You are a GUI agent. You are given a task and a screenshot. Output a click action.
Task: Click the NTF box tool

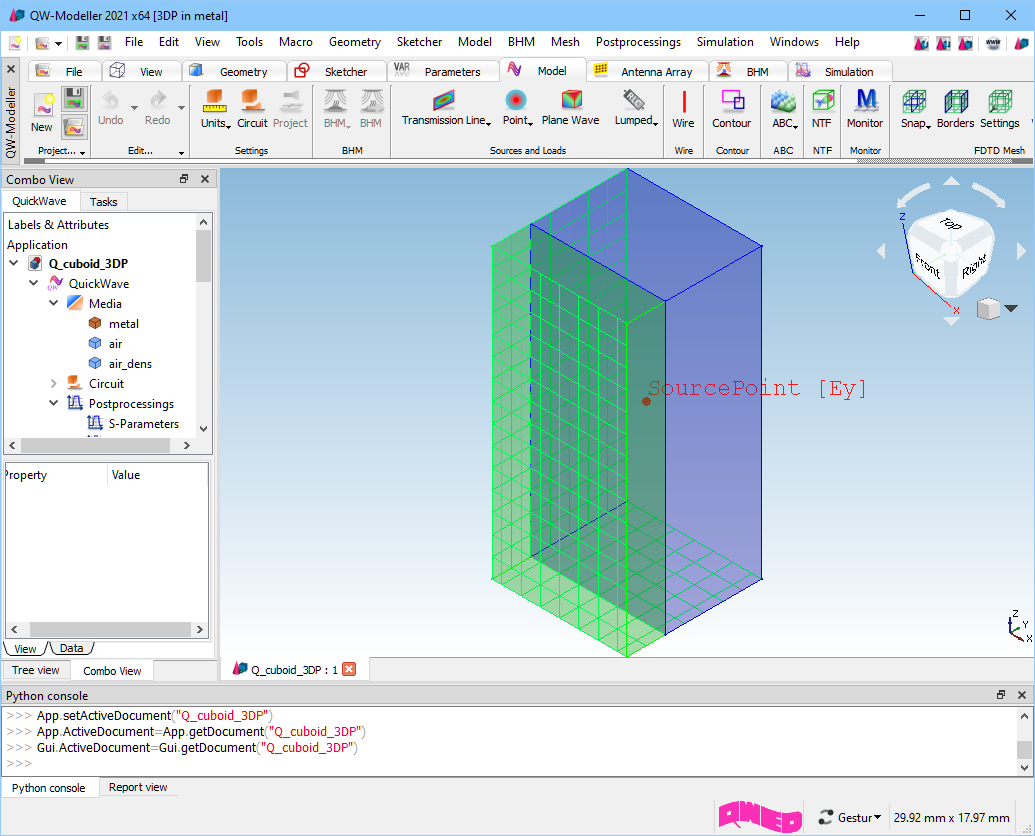point(822,110)
